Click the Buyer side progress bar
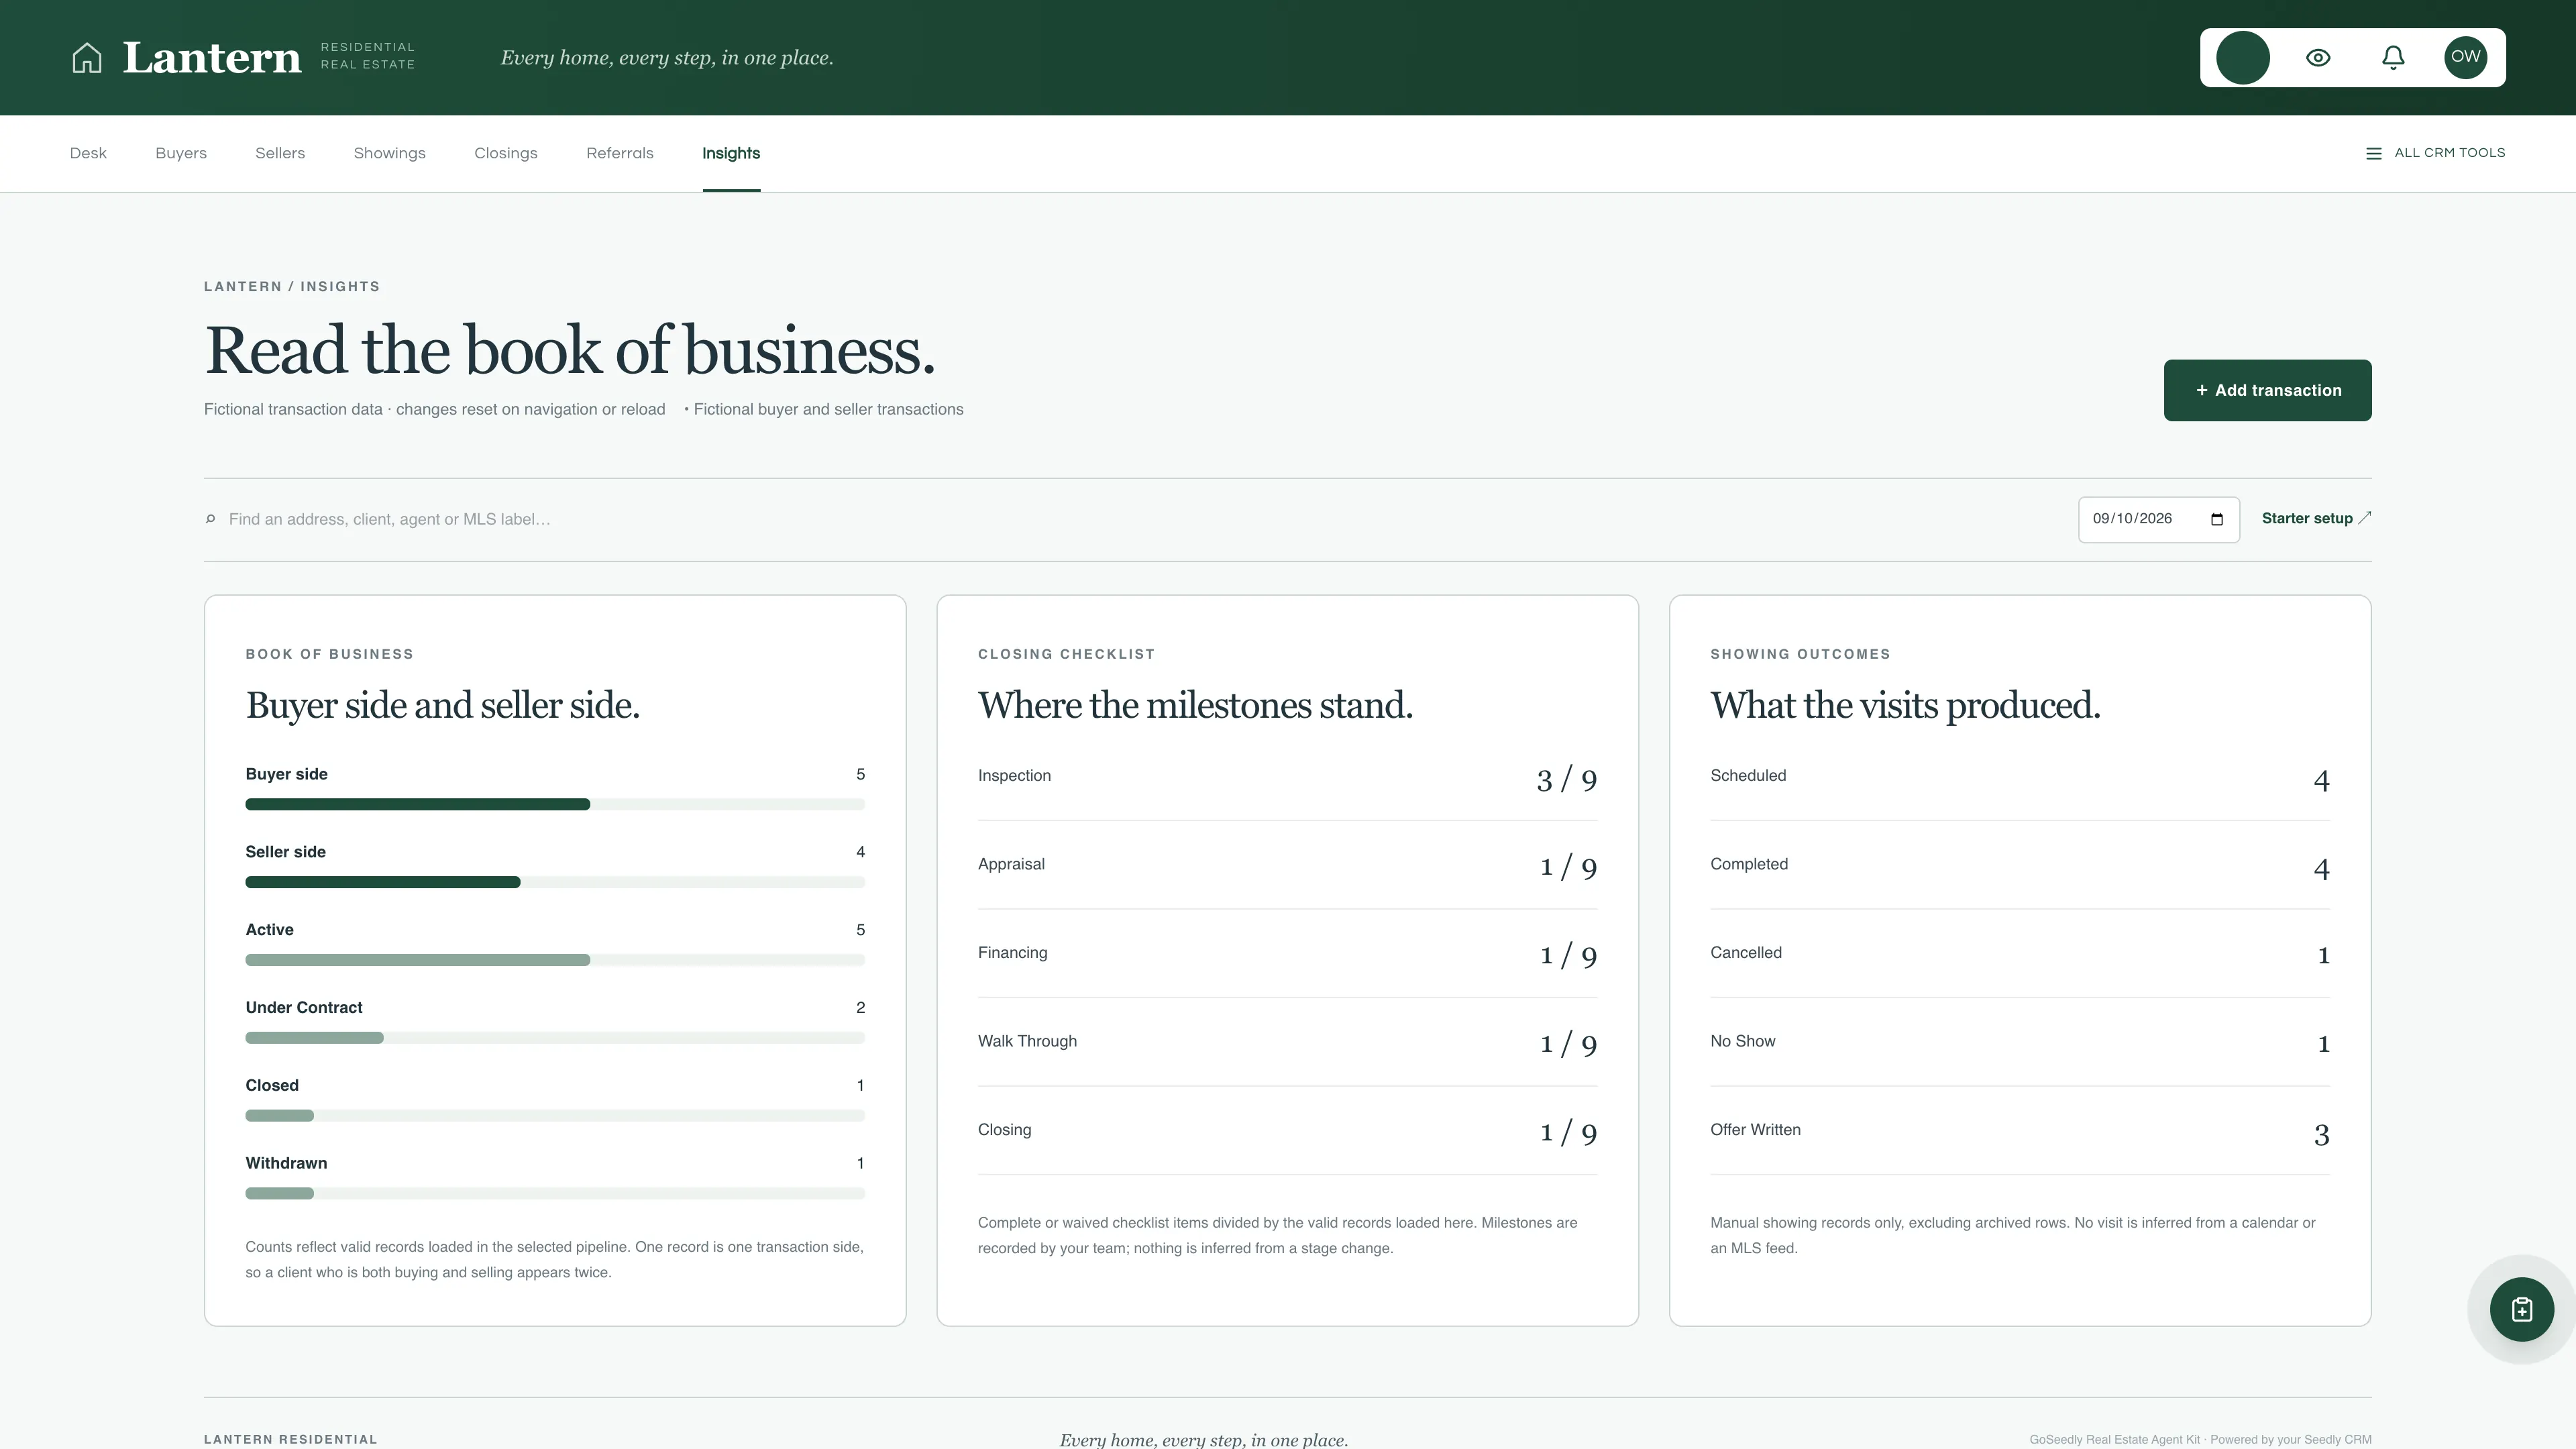Screen dimensions: 2576x1449 (555, 804)
